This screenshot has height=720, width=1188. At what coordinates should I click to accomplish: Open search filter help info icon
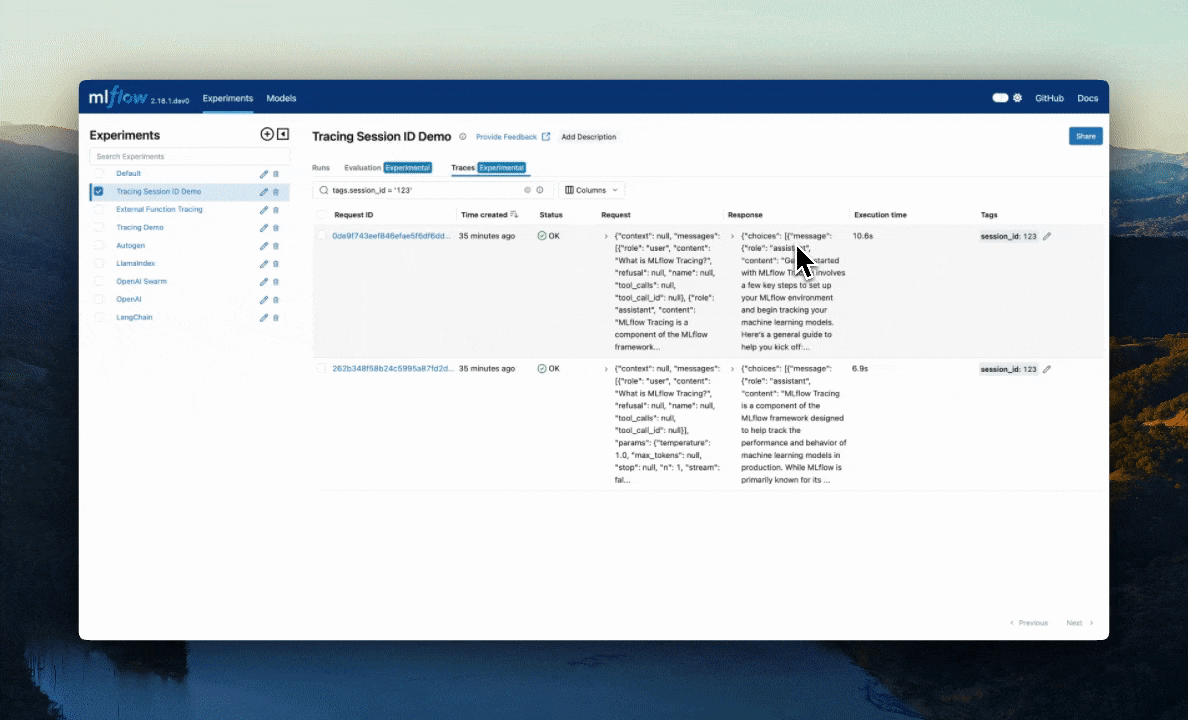point(540,190)
